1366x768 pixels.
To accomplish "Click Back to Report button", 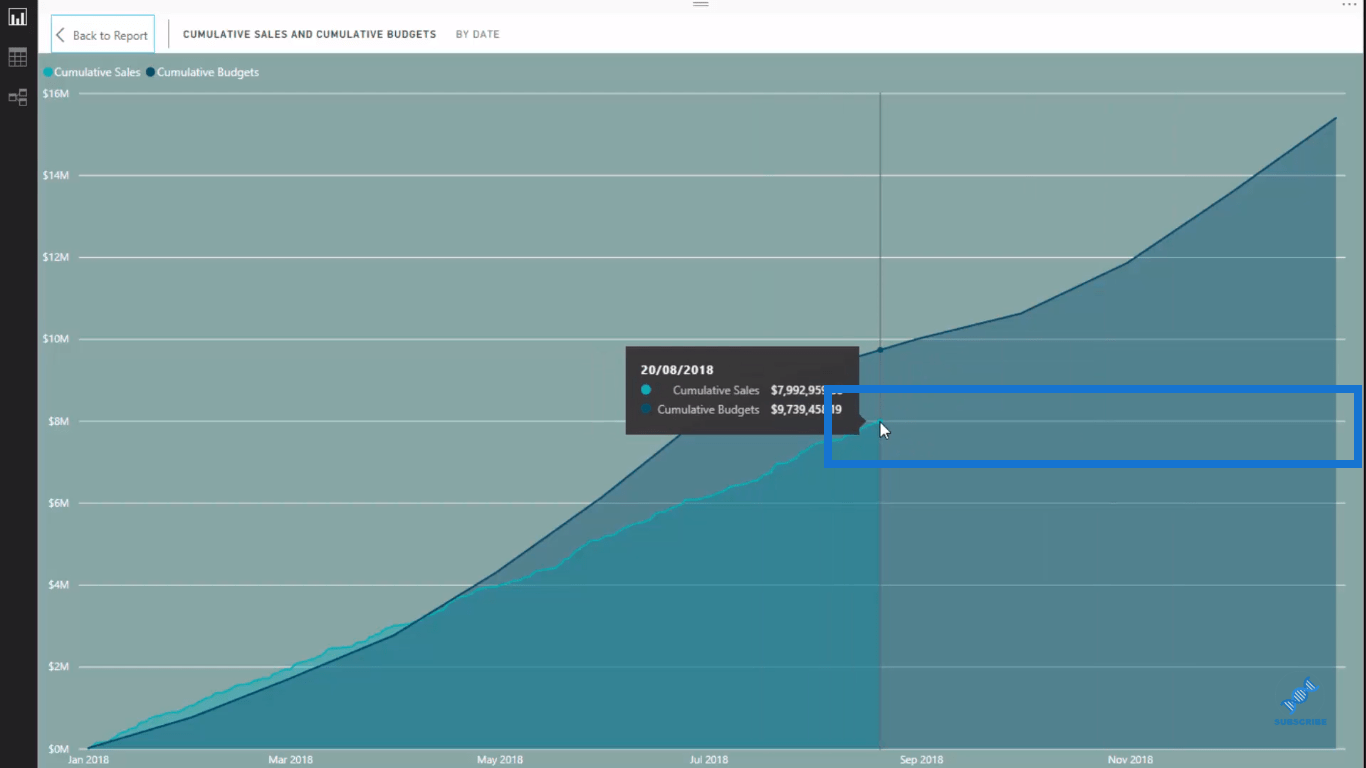I will (103, 35).
